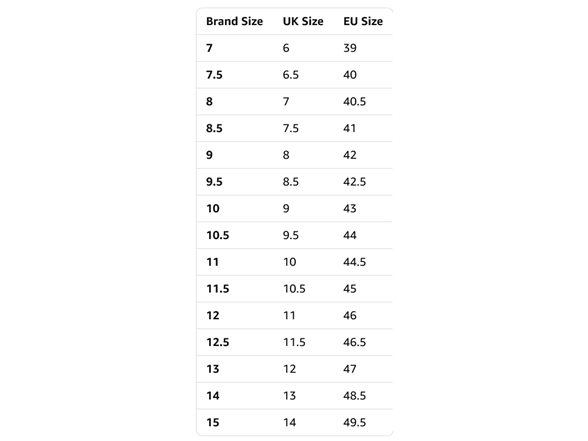Click the Brand Size column header
This screenshot has width=588, height=441.
(x=234, y=21)
